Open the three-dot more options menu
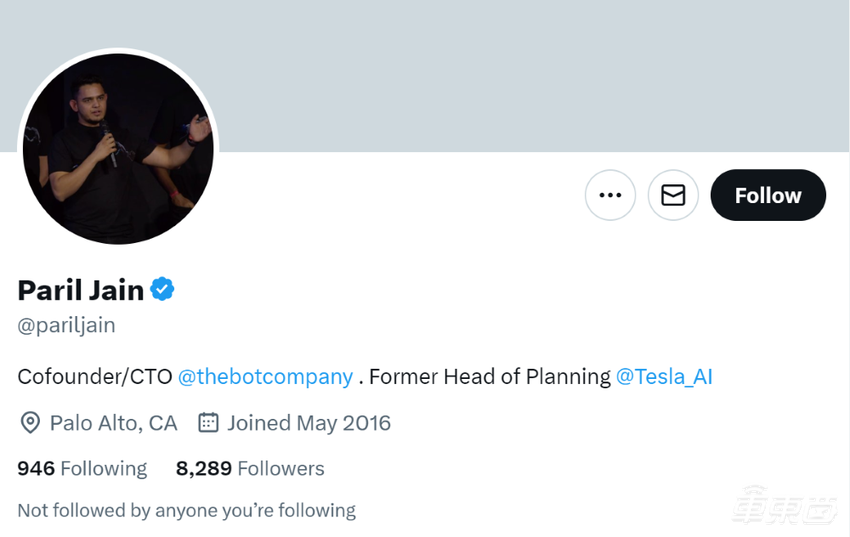The width and height of the screenshot is (850, 537). [x=610, y=195]
